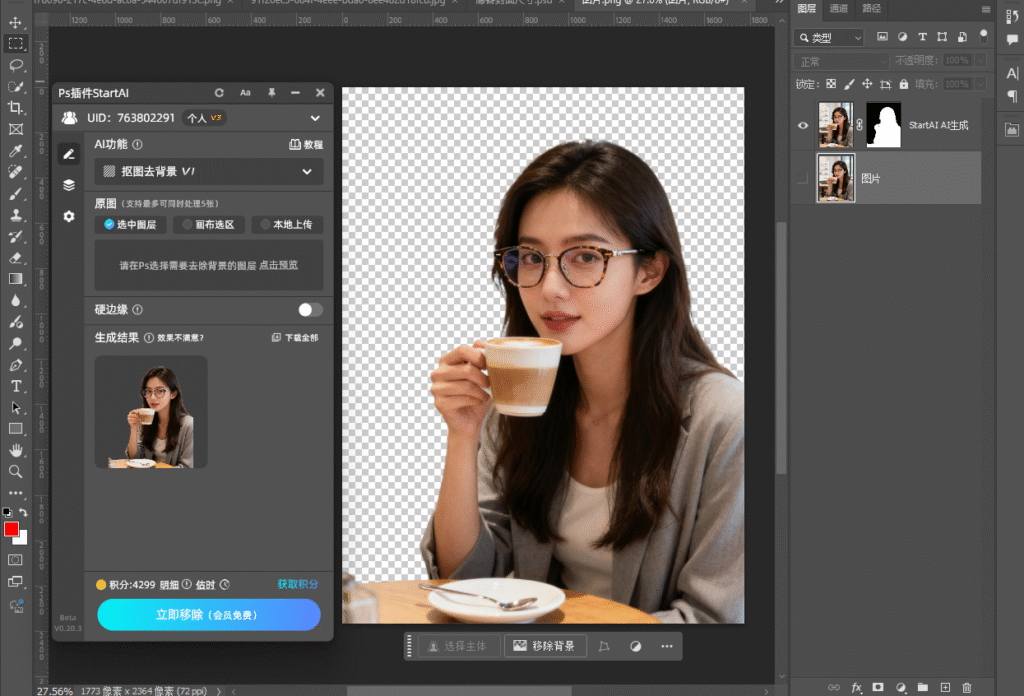Click the 立即移除 button
The image size is (1024, 696).
(x=208, y=615)
